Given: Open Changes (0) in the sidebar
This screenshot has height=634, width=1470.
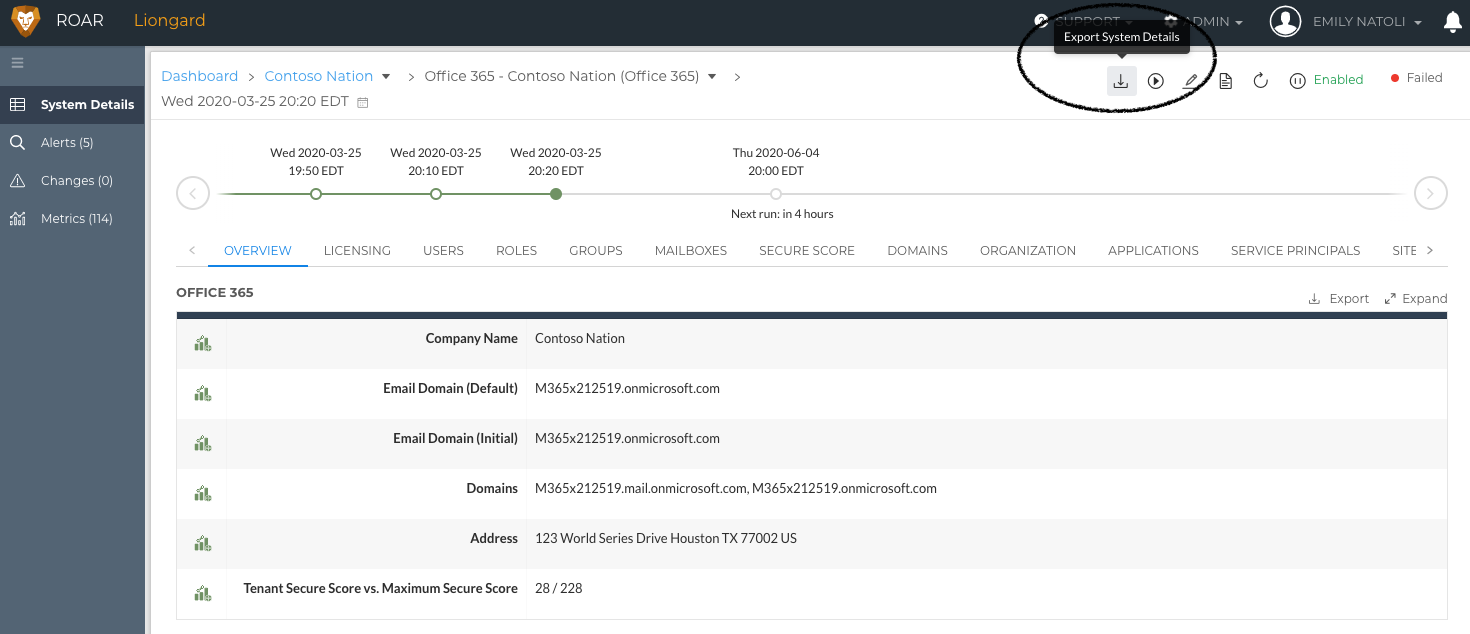Looking at the screenshot, I should click(72, 181).
